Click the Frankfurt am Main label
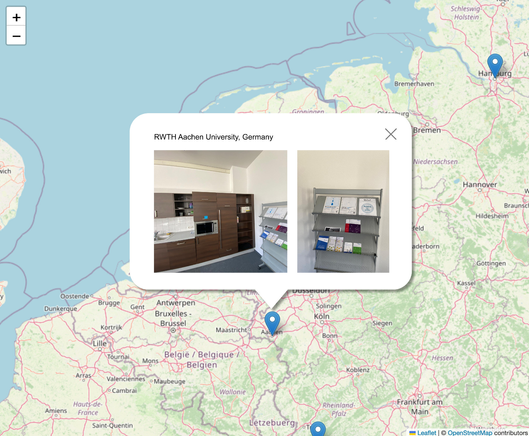 pyautogui.click(x=419, y=407)
